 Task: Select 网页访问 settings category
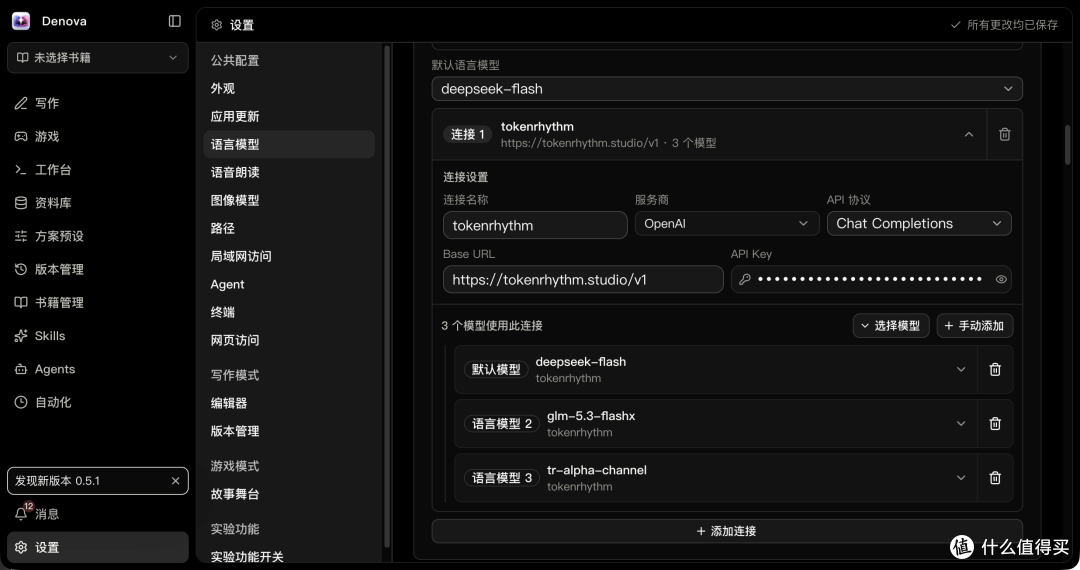(289, 340)
